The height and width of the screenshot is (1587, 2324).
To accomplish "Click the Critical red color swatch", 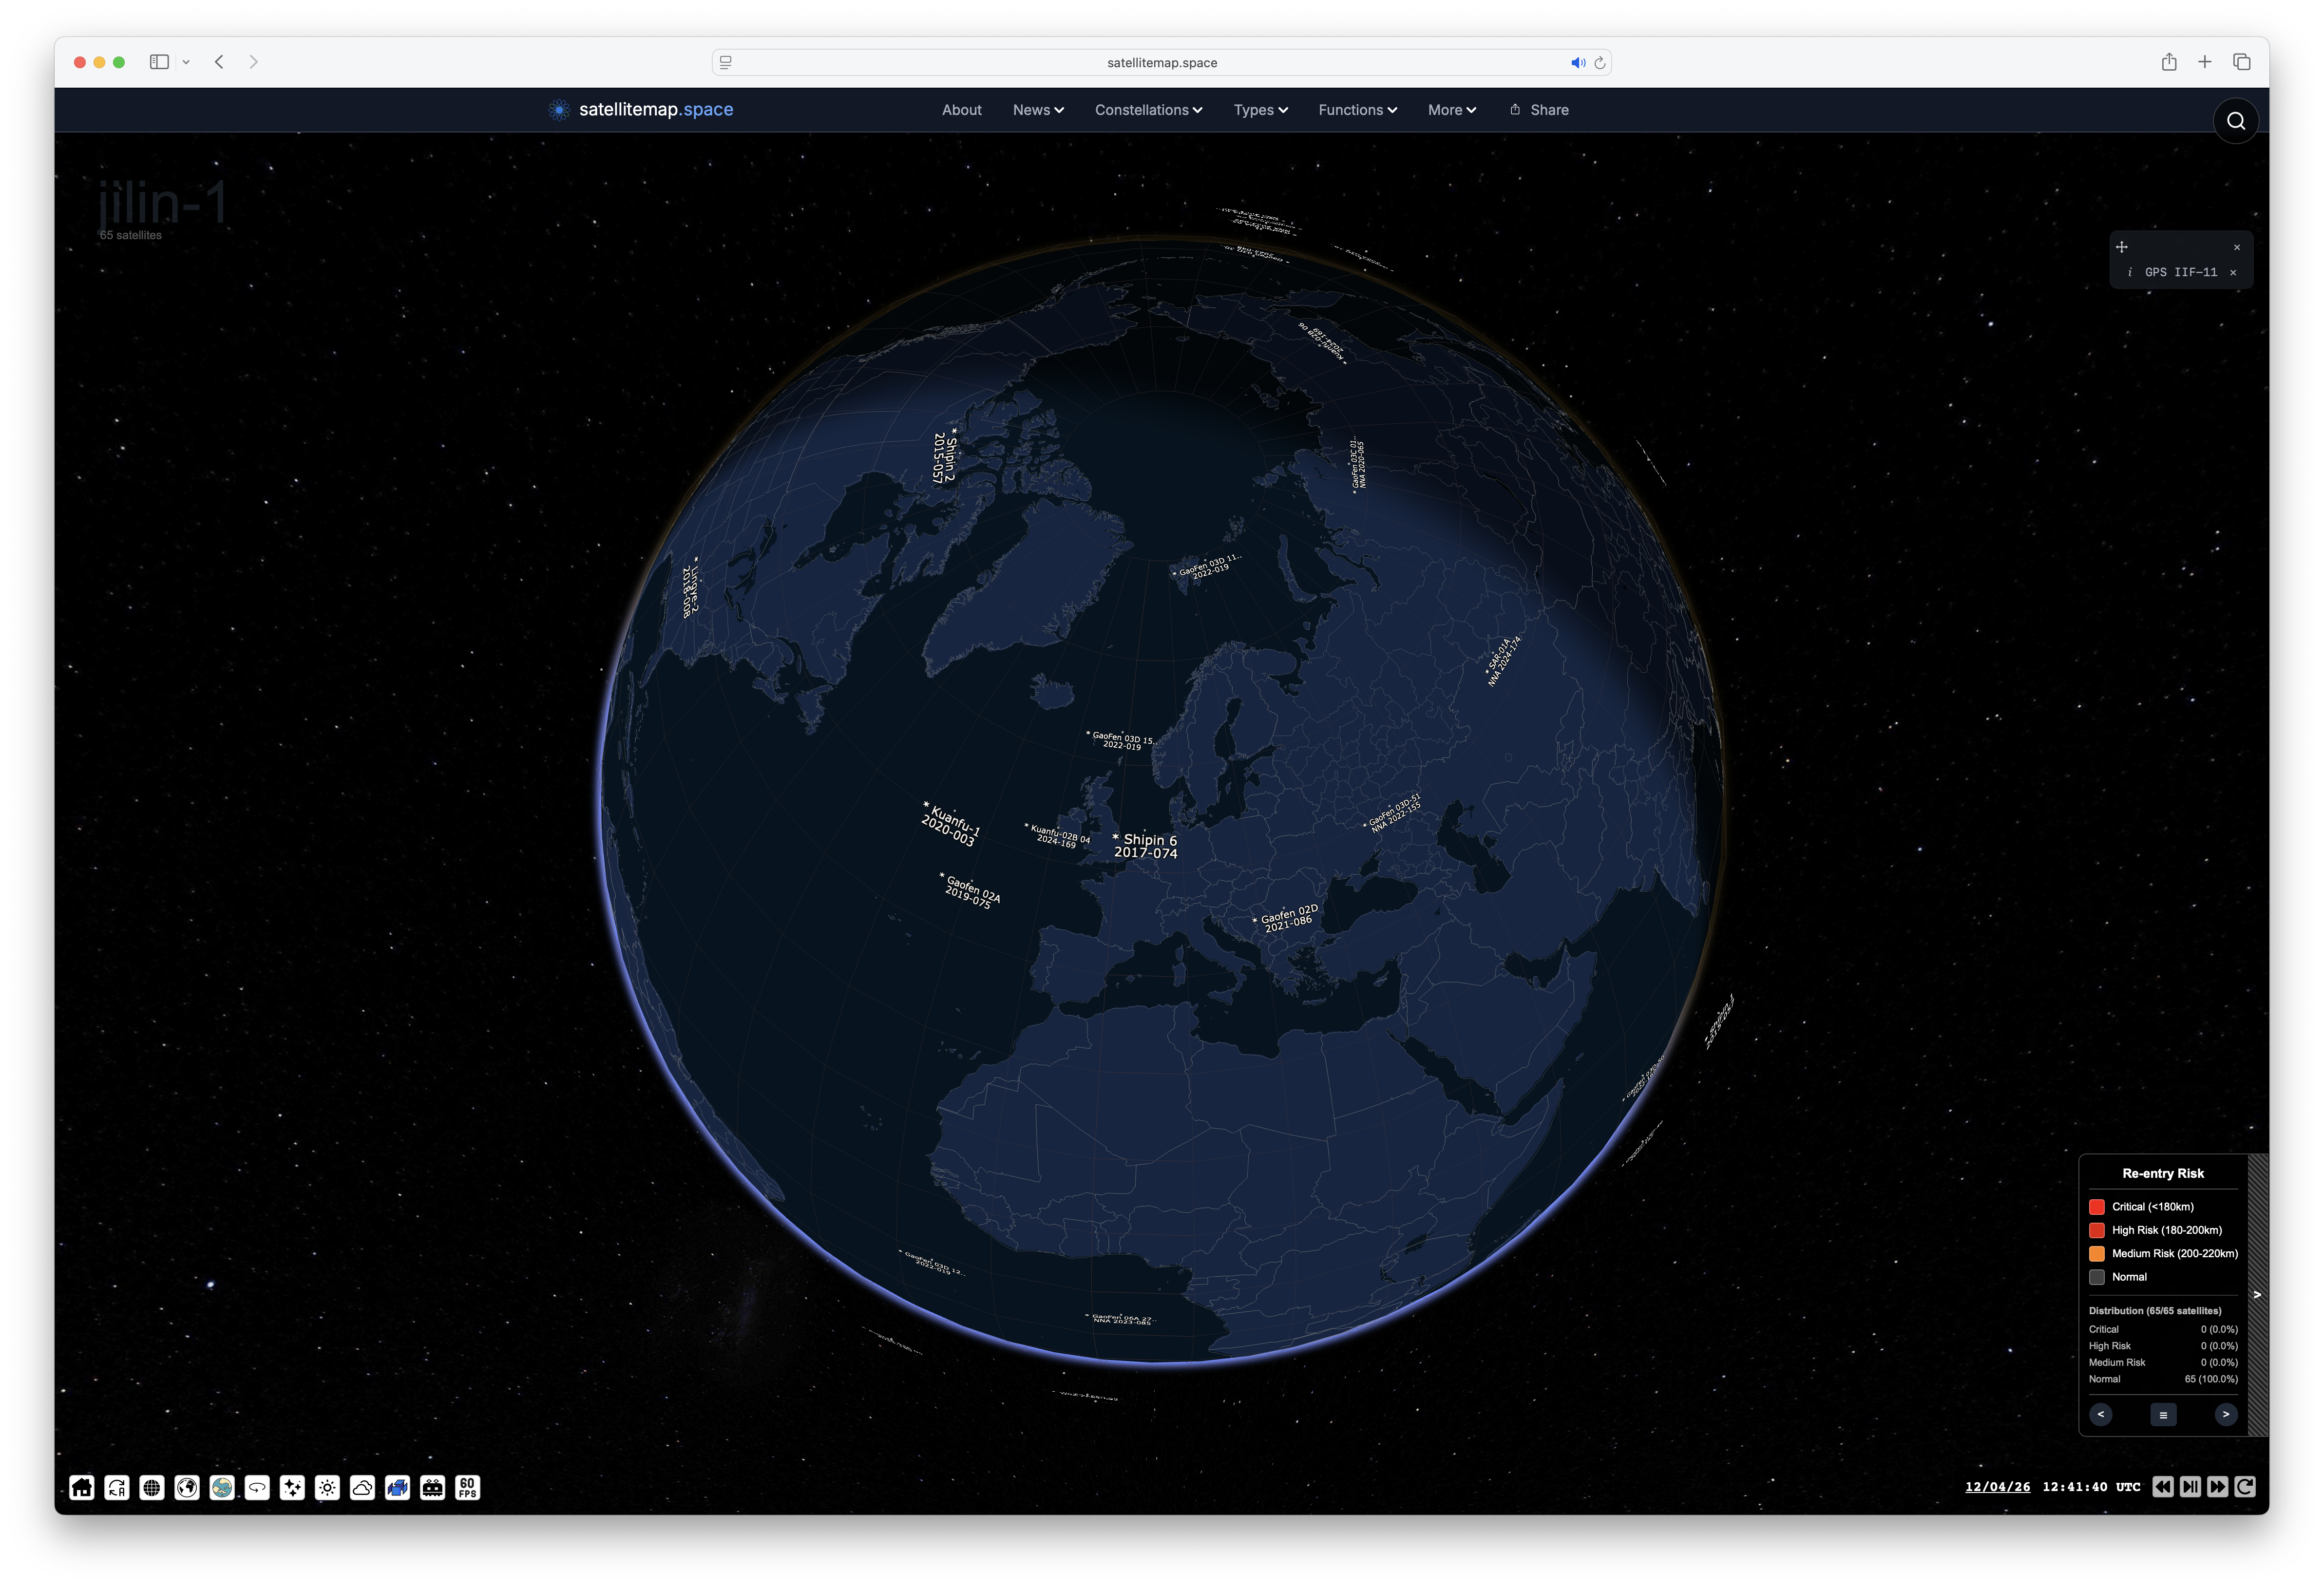I will 2097,1206.
